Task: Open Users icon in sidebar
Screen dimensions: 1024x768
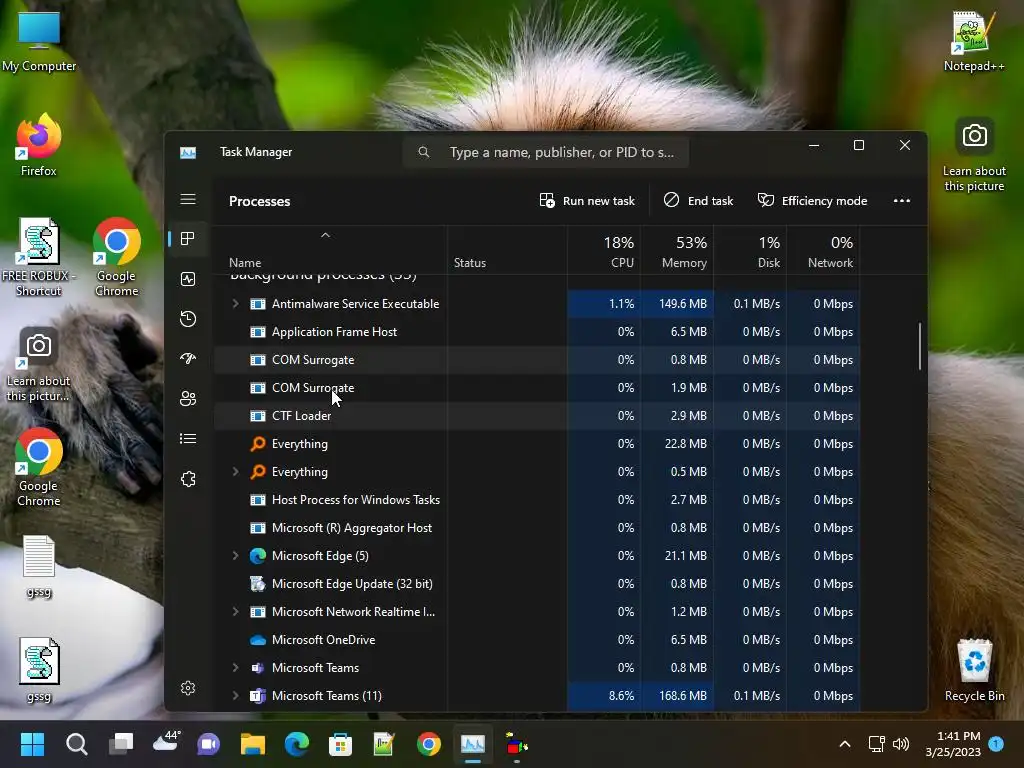Action: coord(188,398)
